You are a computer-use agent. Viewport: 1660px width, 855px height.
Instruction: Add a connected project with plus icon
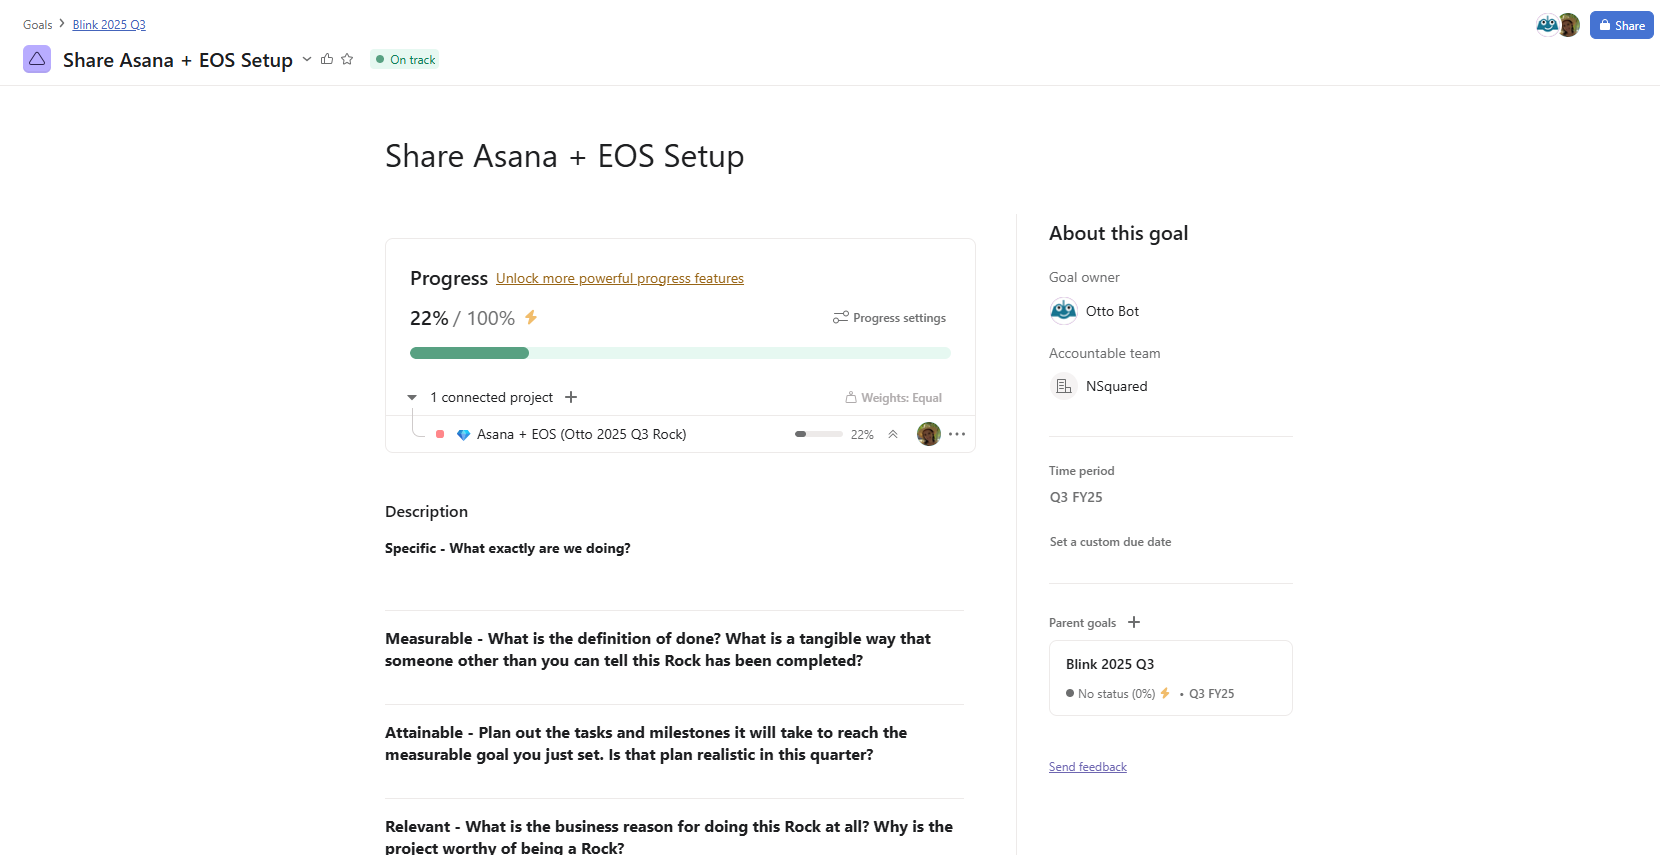(x=571, y=397)
